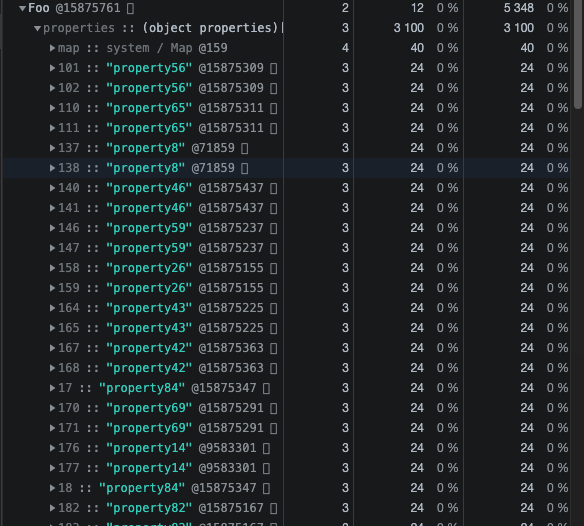Collapse the Foo @15875761 object
584x526 pixels.
pos(22,8)
